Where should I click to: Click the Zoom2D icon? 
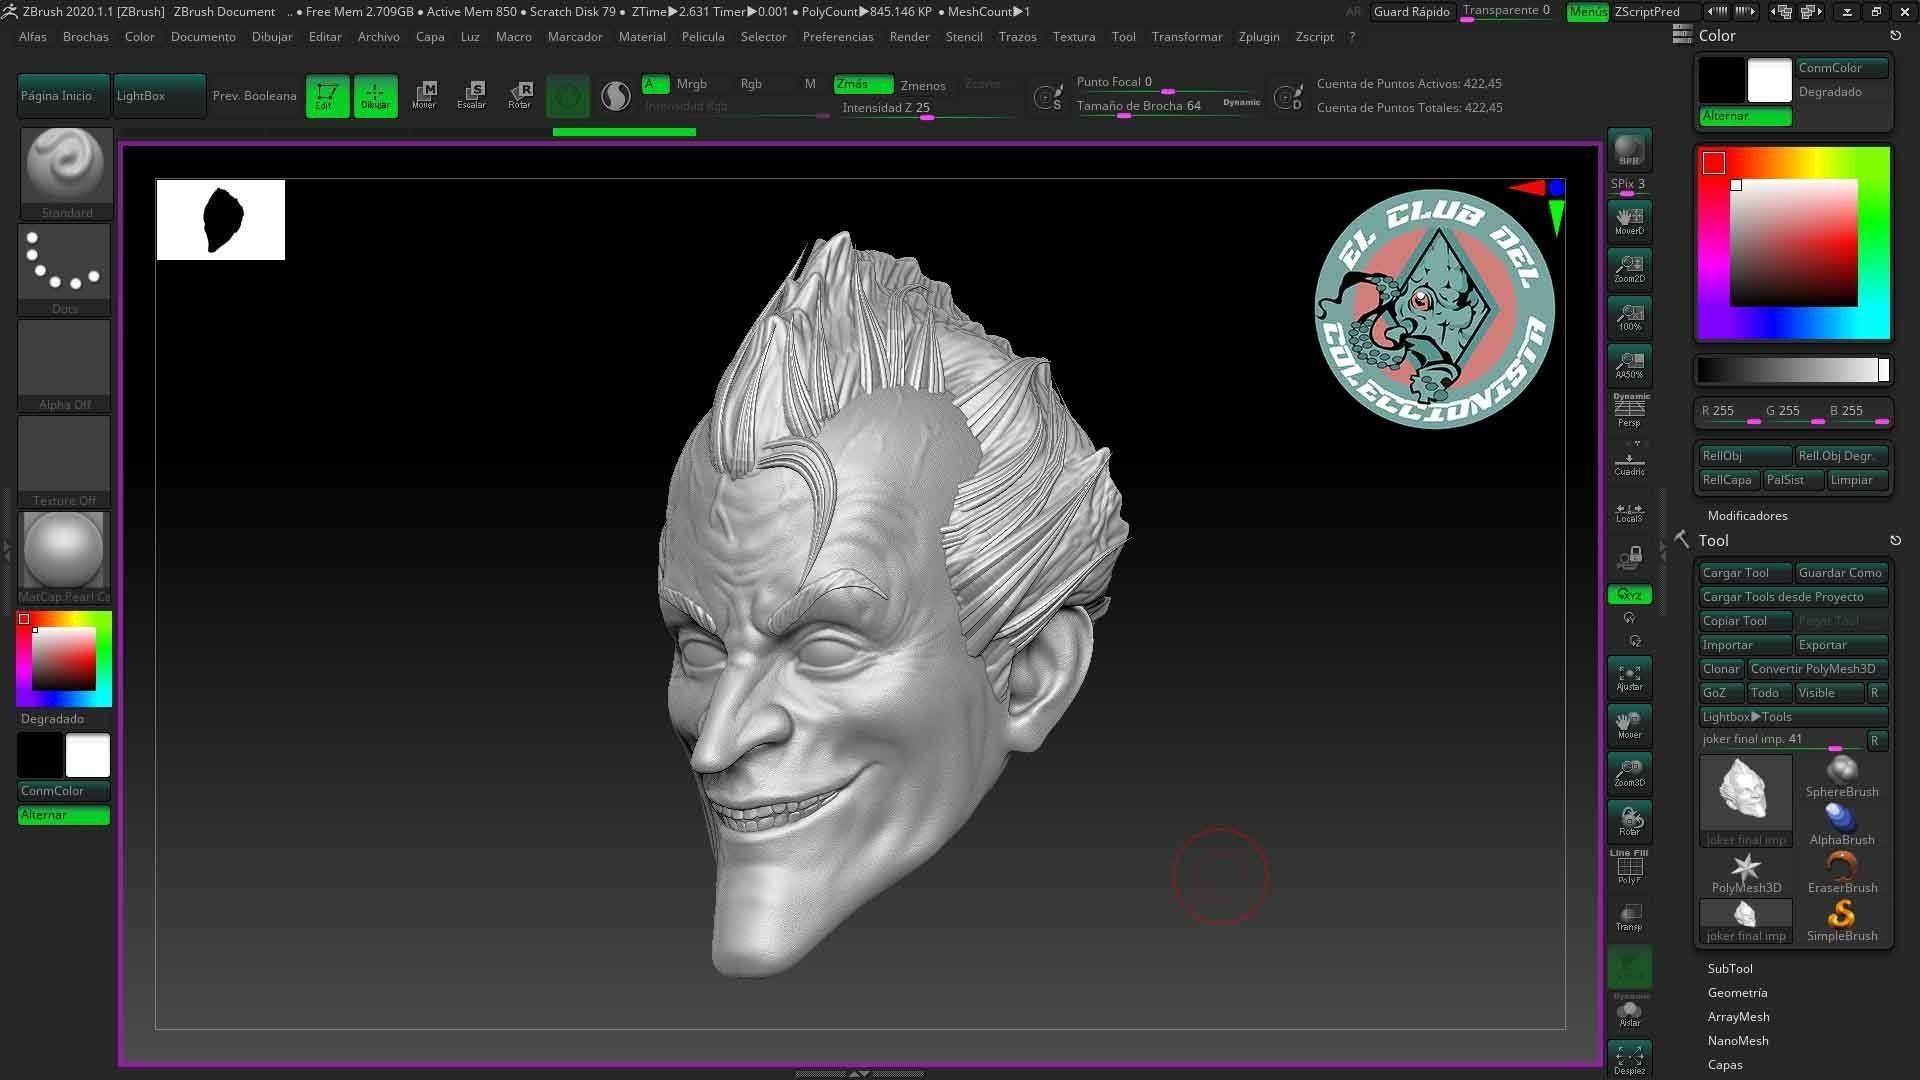(1629, 268)
